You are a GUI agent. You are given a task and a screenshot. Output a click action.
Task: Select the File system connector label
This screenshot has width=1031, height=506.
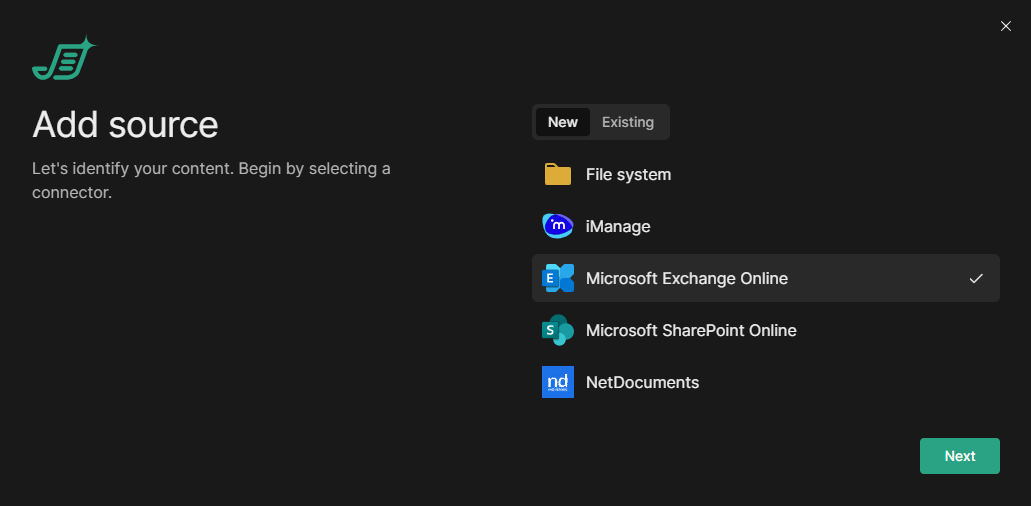pyautogui.click(x=628, y=174)
